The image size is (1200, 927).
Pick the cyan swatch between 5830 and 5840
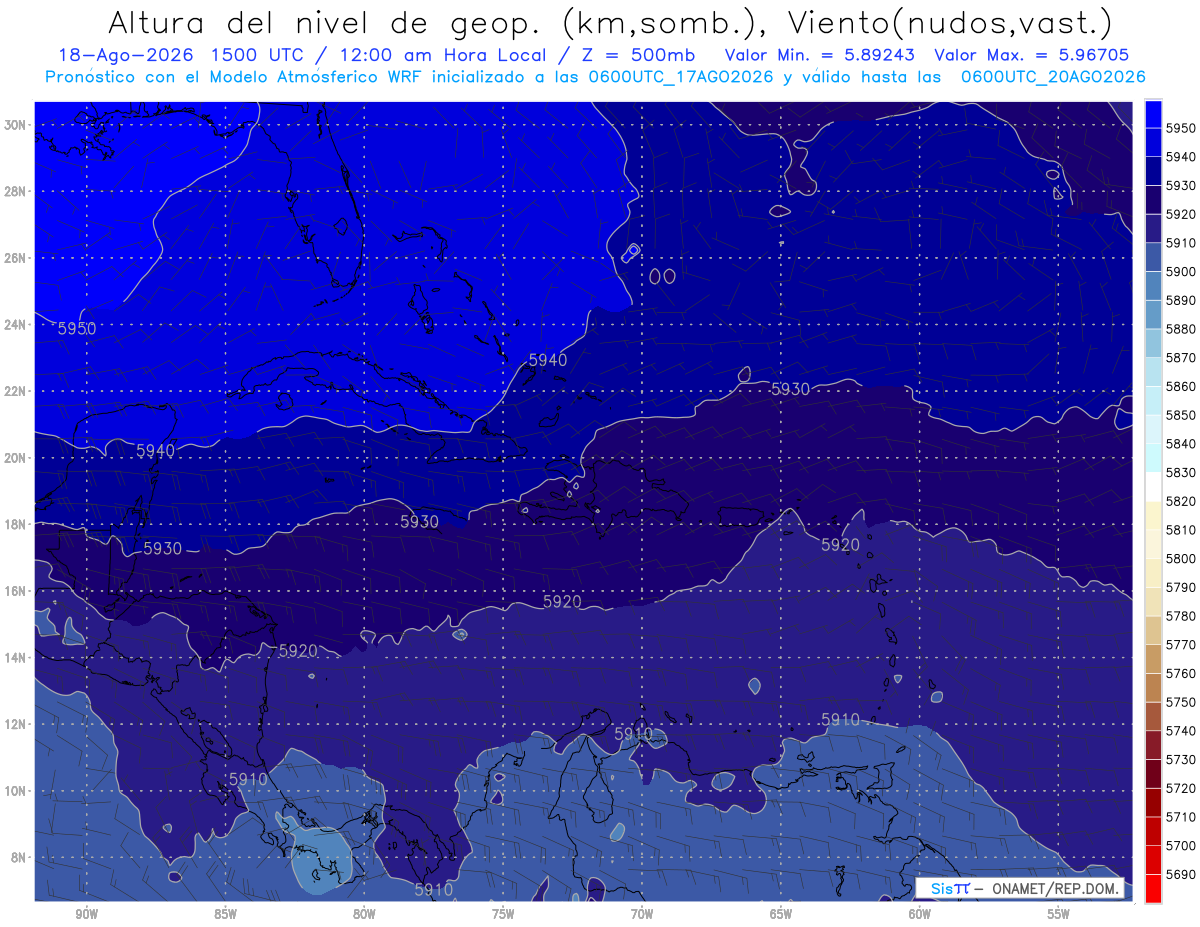coord(1153,458)
